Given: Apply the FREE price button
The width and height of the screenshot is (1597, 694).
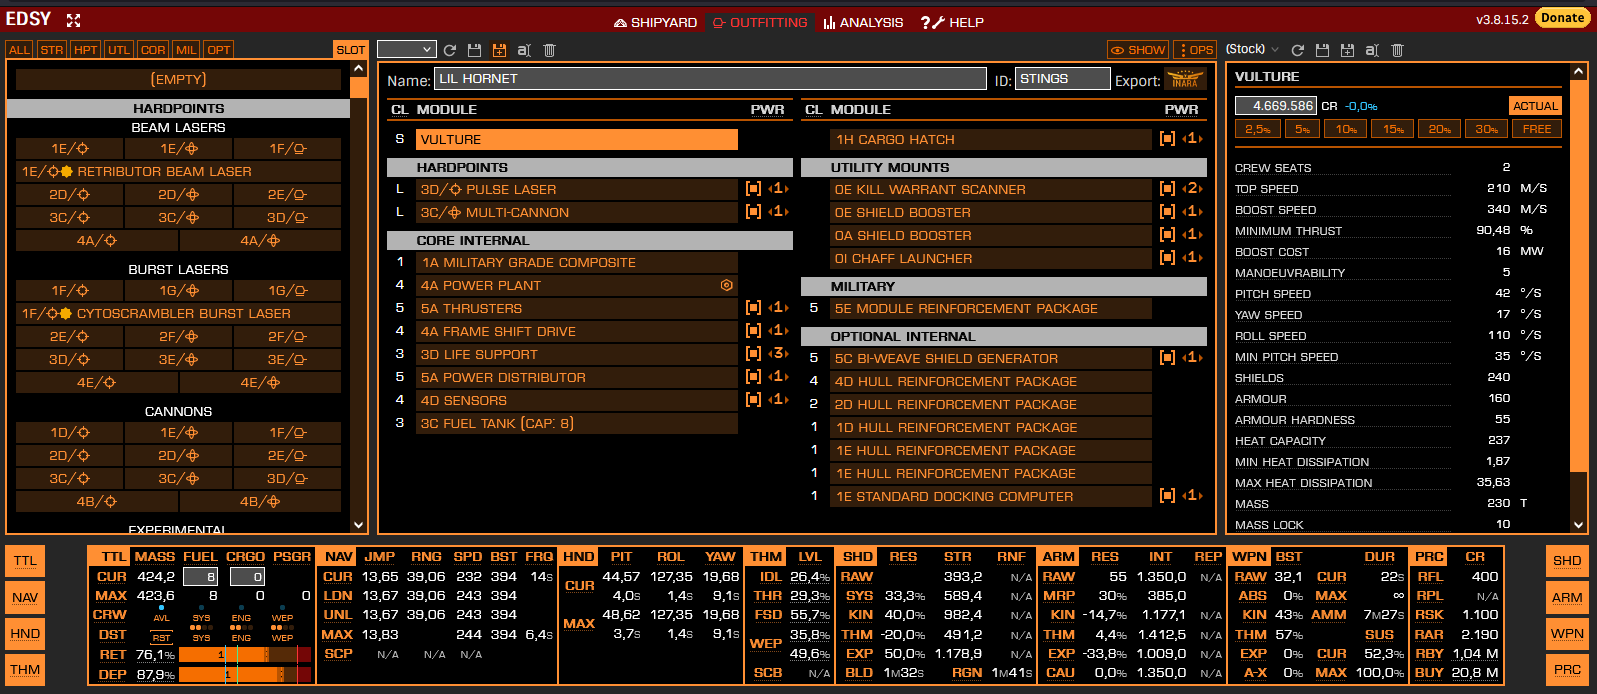Looking at the screenshot, I should pyautogui.click(x=1537, y=129).
